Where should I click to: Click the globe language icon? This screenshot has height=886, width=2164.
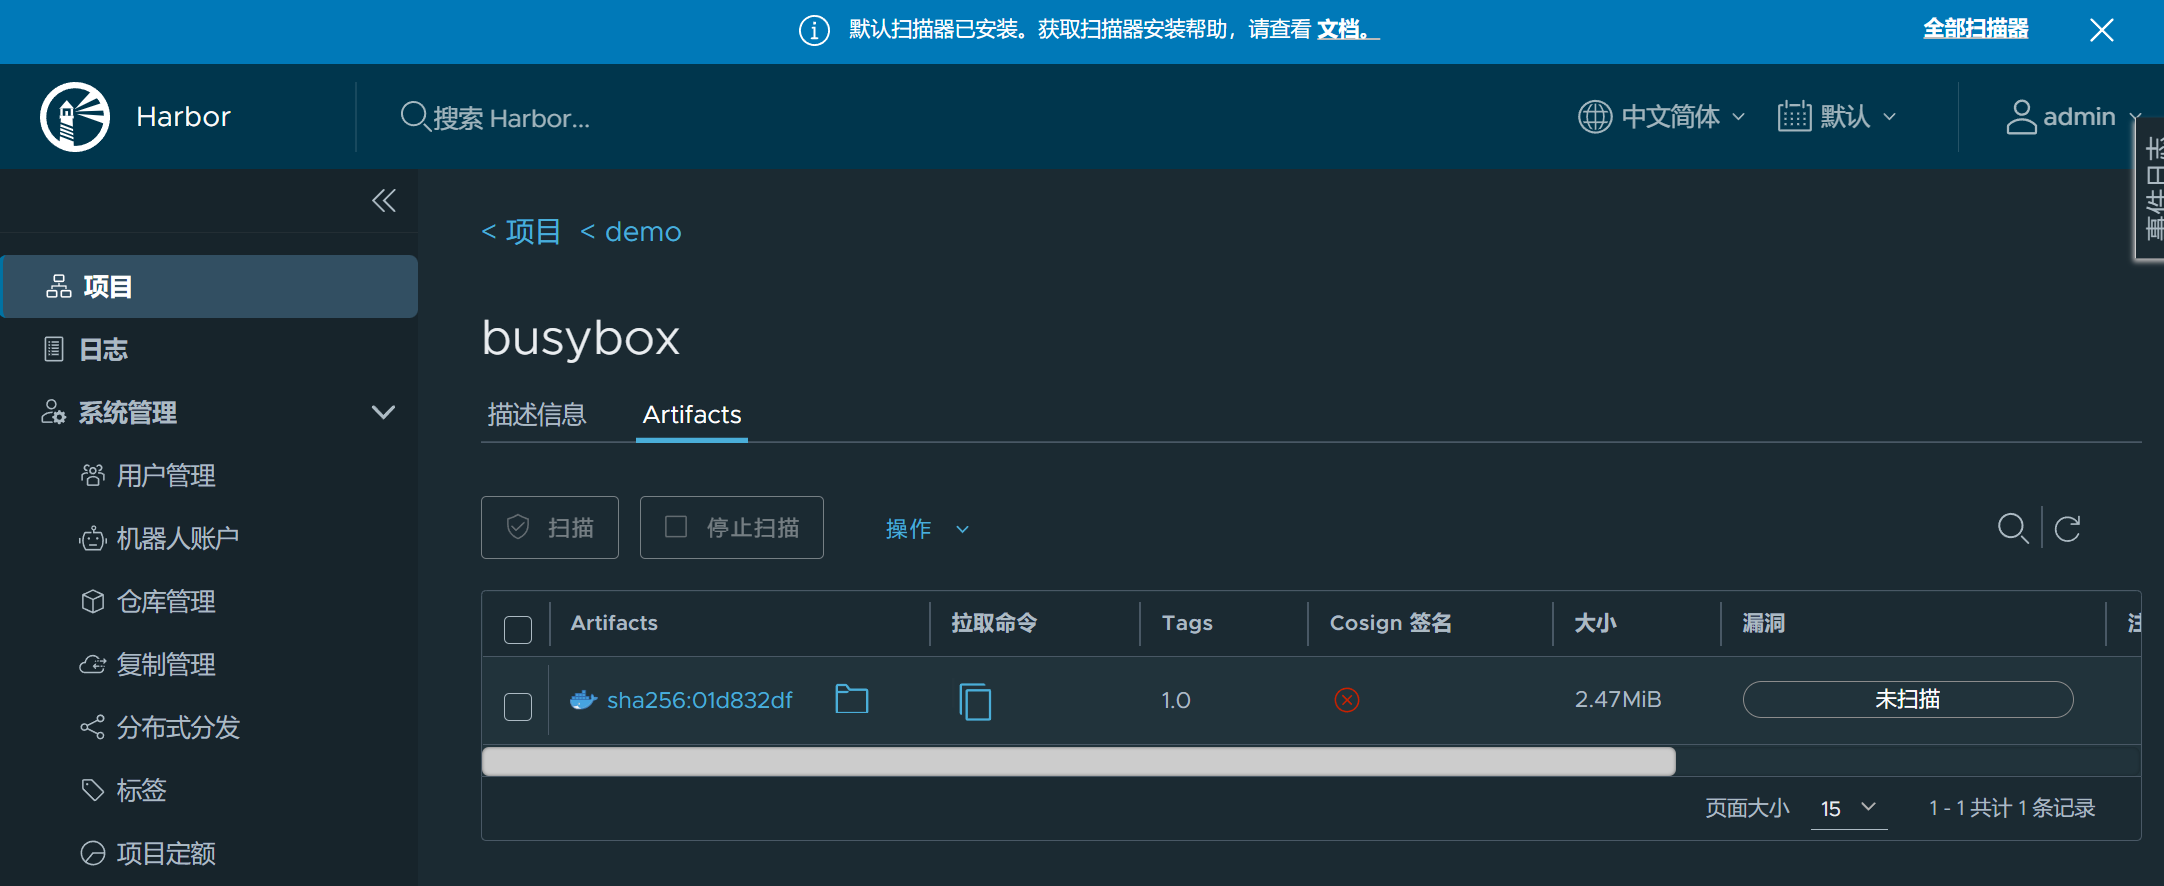click(x=1595, y=117)
